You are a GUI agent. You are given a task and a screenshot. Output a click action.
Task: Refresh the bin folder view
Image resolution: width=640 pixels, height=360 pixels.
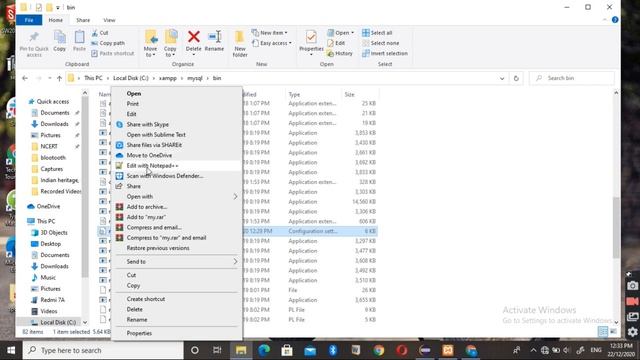[516, 78]
